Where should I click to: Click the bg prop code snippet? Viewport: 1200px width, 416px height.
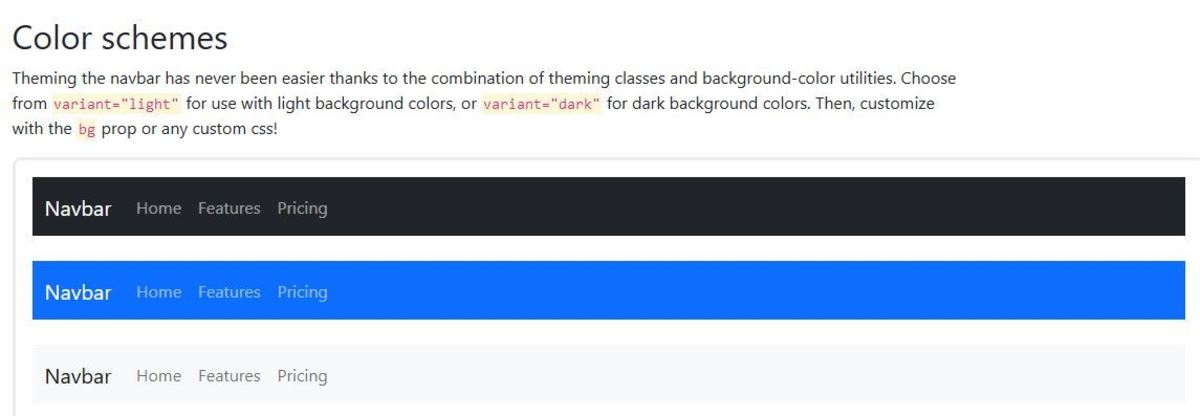click(x=86, y=130)
